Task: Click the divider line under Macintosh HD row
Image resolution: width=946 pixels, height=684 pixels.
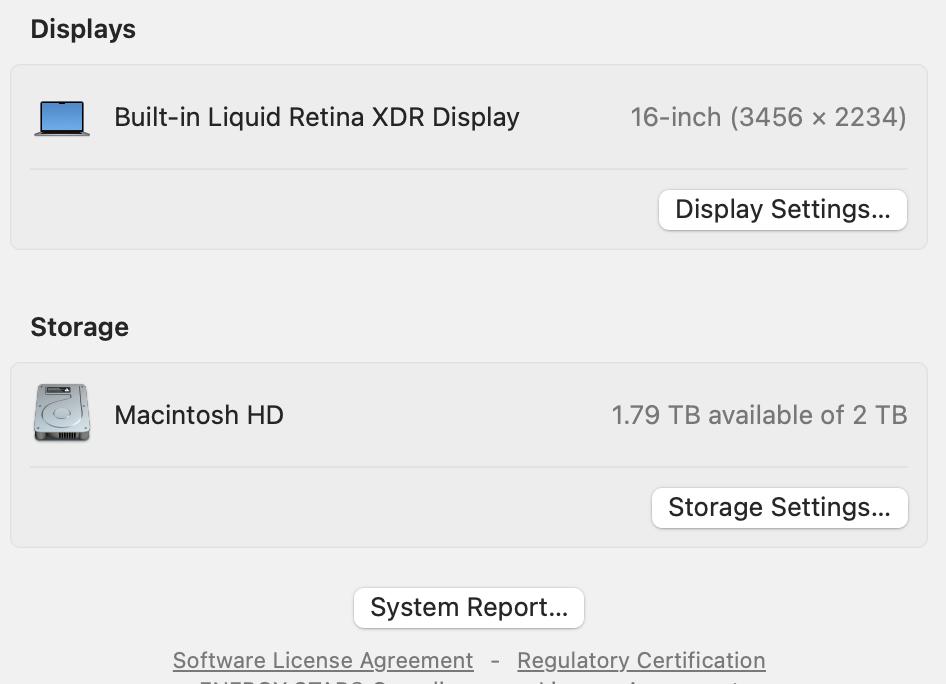Action: (468, 467)
